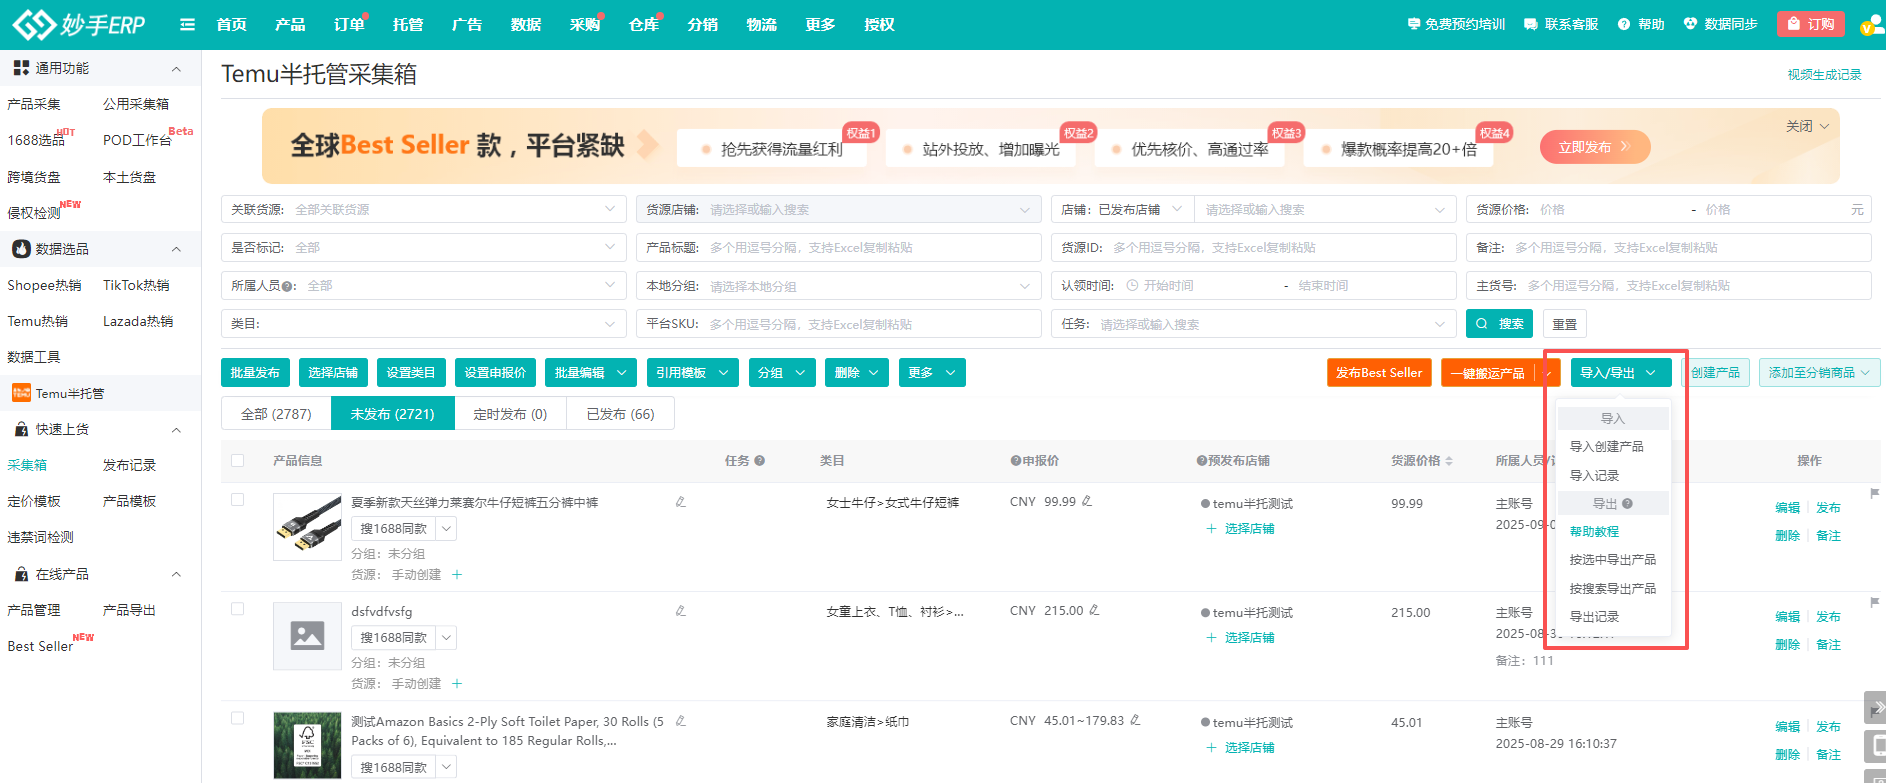The width and height of the screenshot is (1886, 783).
Task: Expand the 分组 dropdown button
Action: click(x=782, y=373)
